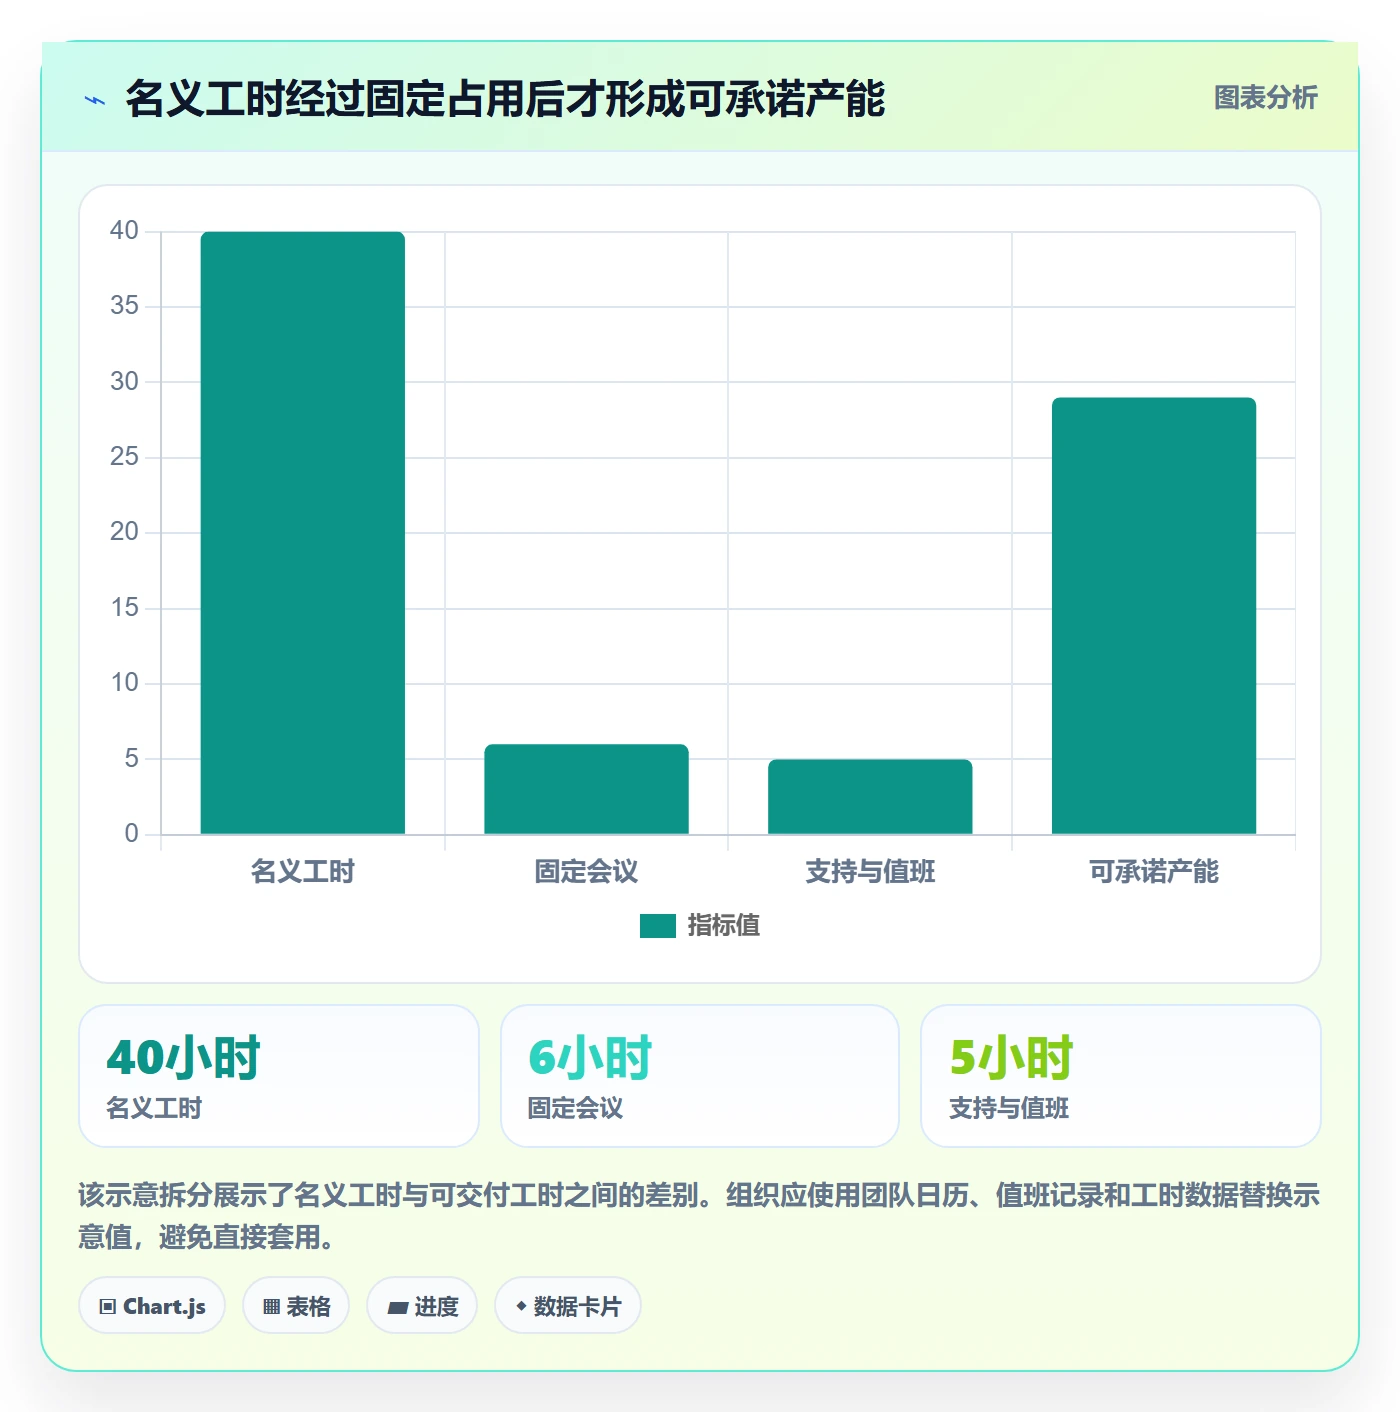Click the 数据卡片 tag chip
The width and height of the screenshot is (1400, 1412).
point(568,1306)
